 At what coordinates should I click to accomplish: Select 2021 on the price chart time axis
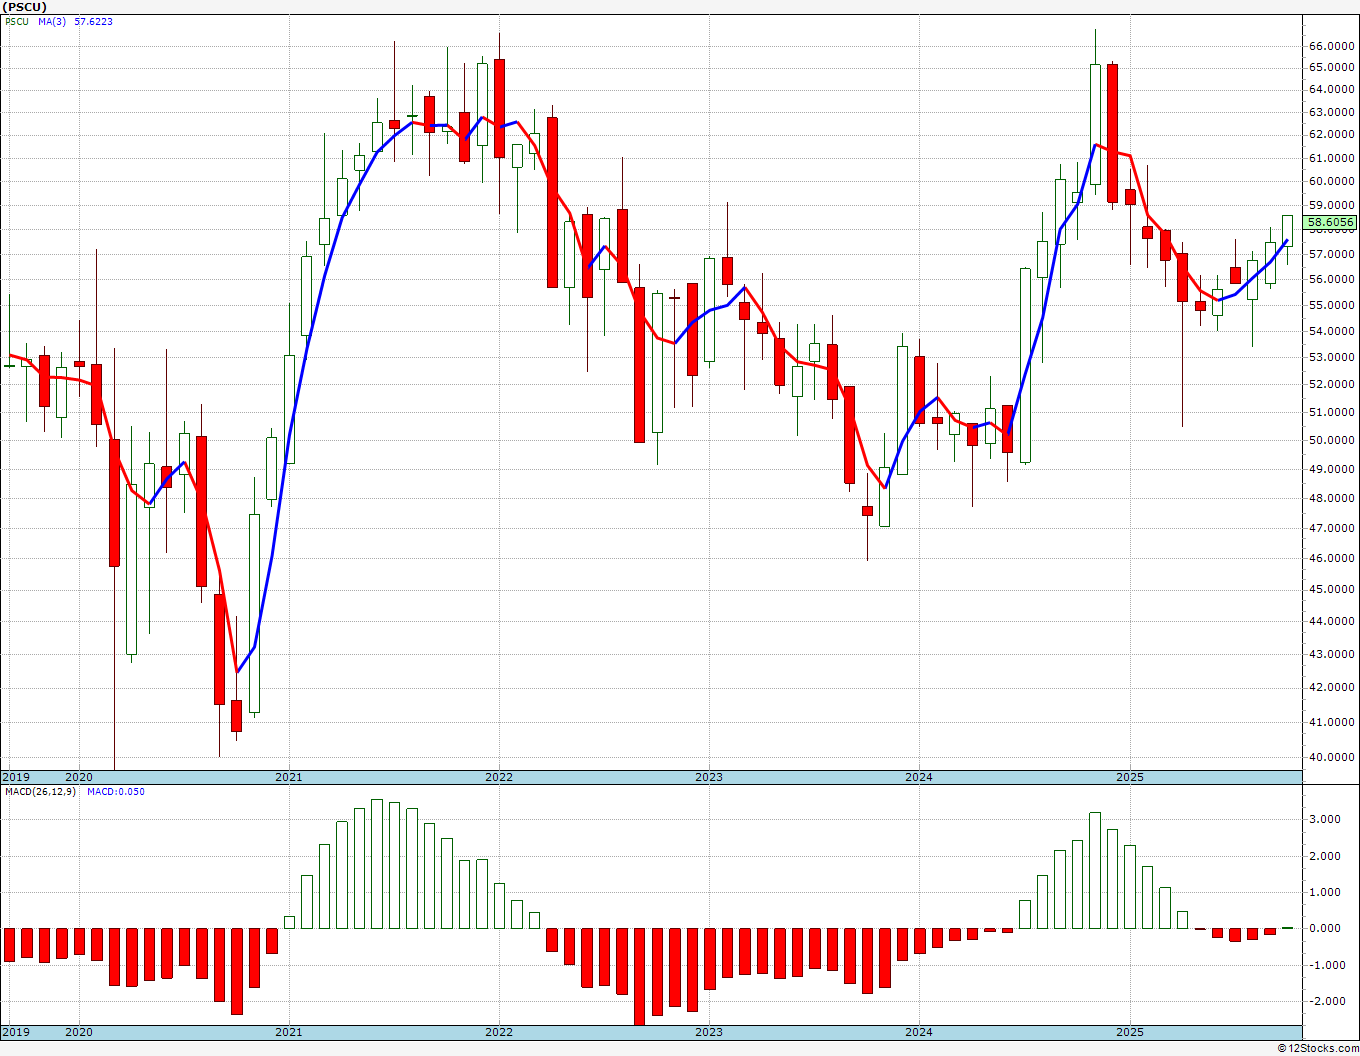click(x=288, y=777)
